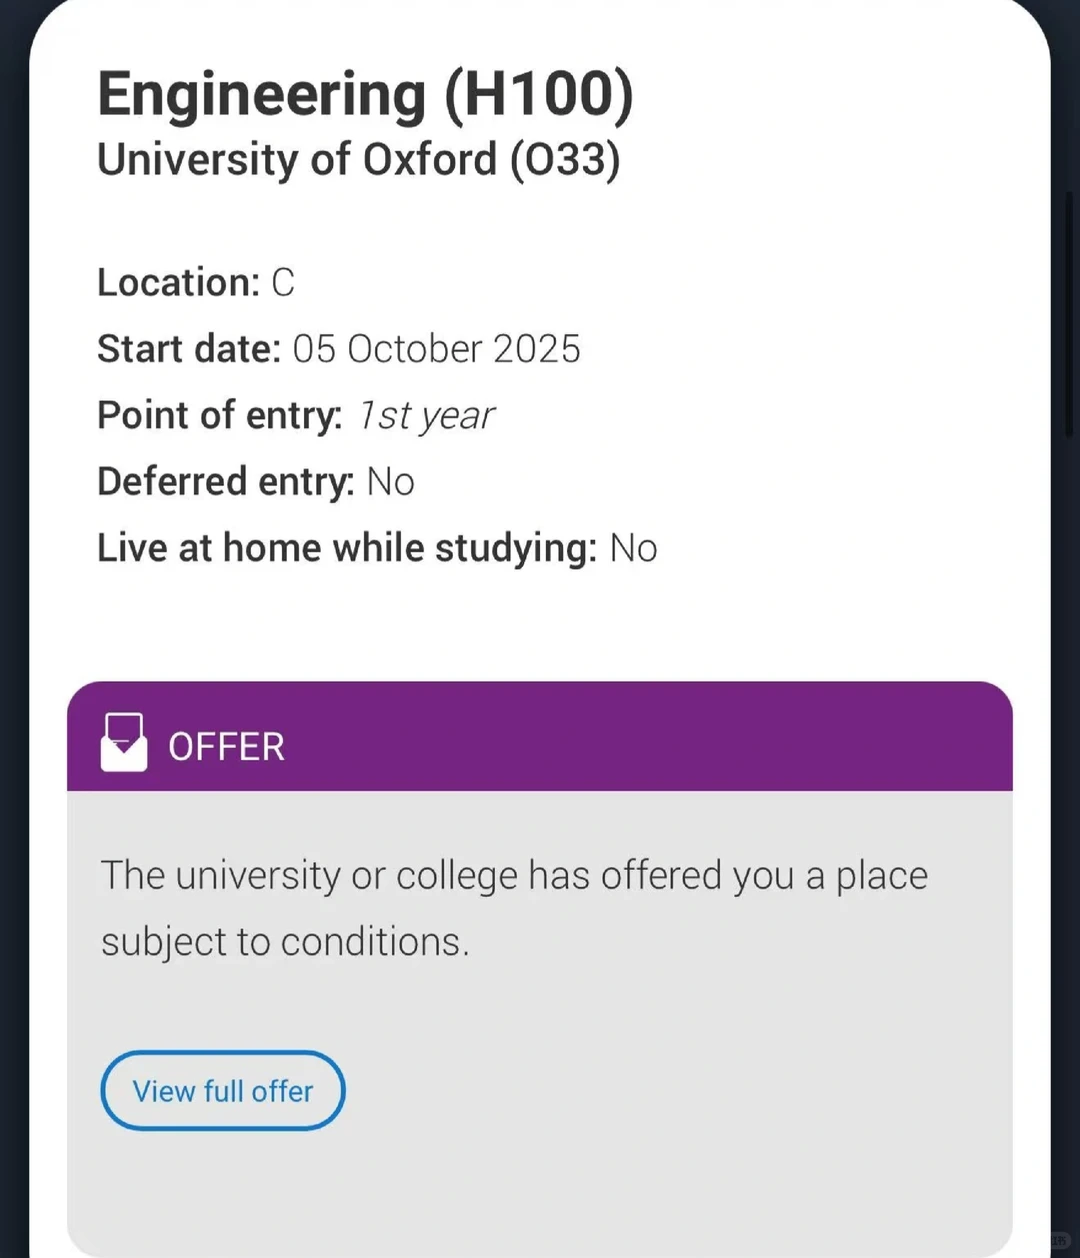Select the University of Oxford (O33) subtitle
This screenshot has height=1258, width=1080.
point(359,159)
